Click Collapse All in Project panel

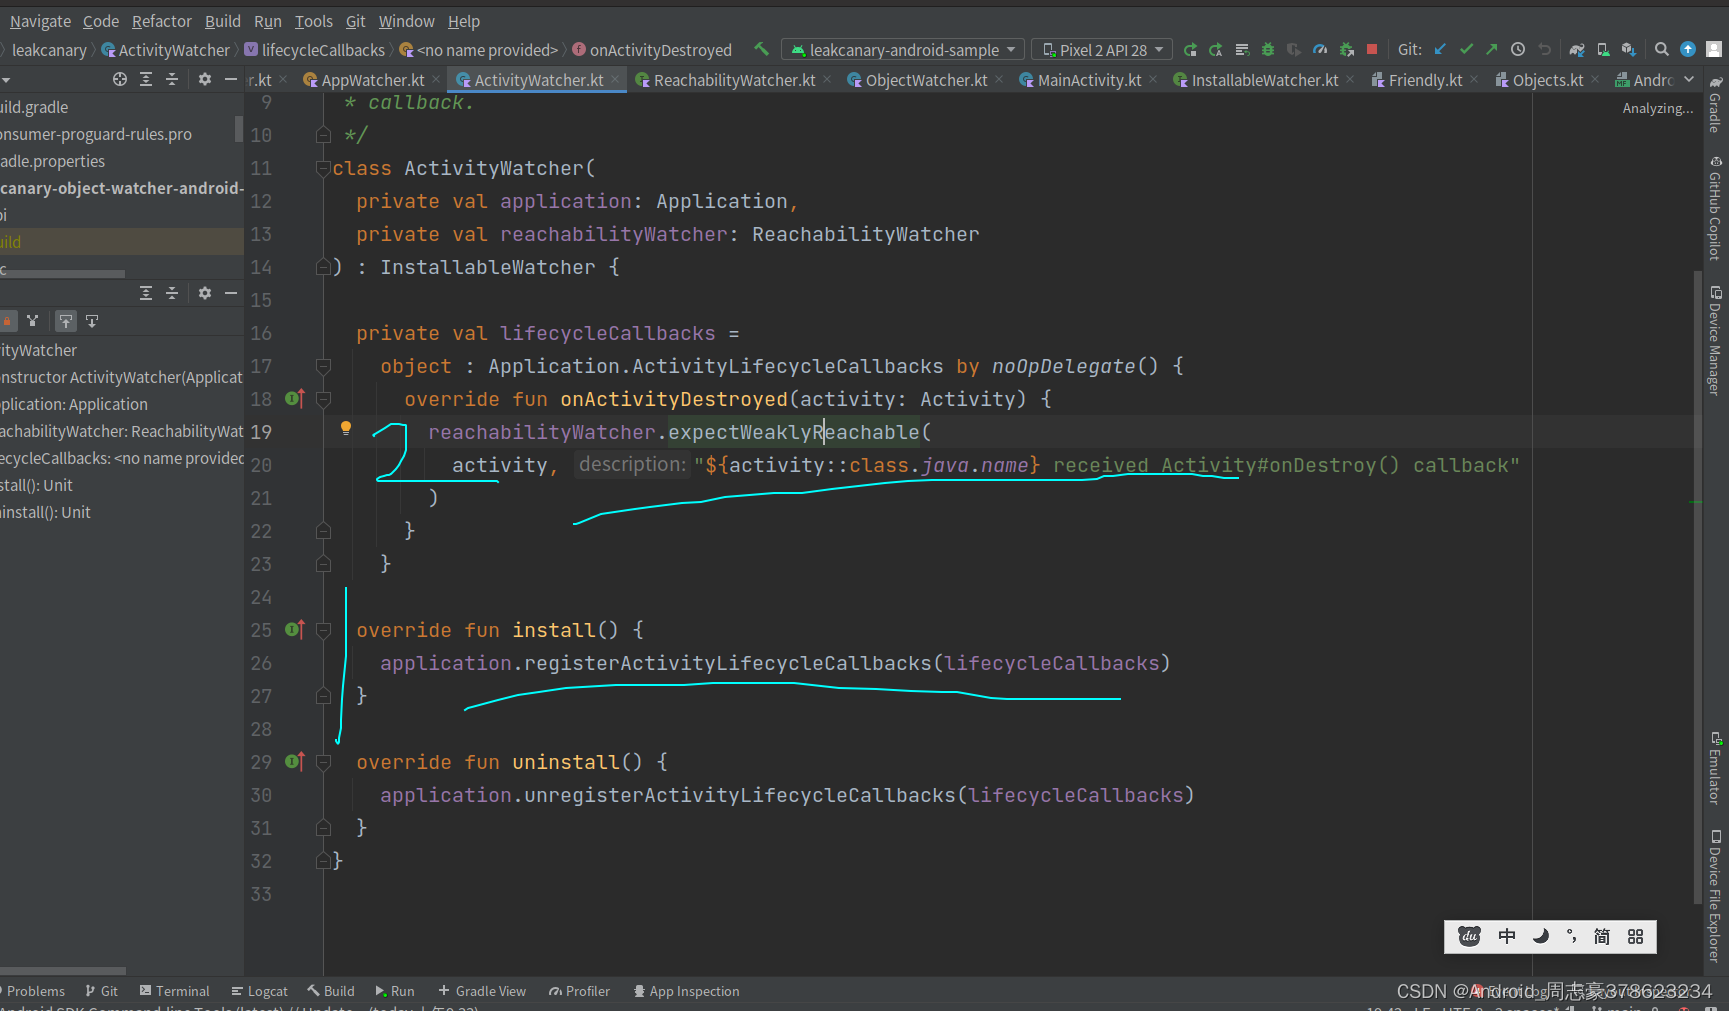point(172,79)
